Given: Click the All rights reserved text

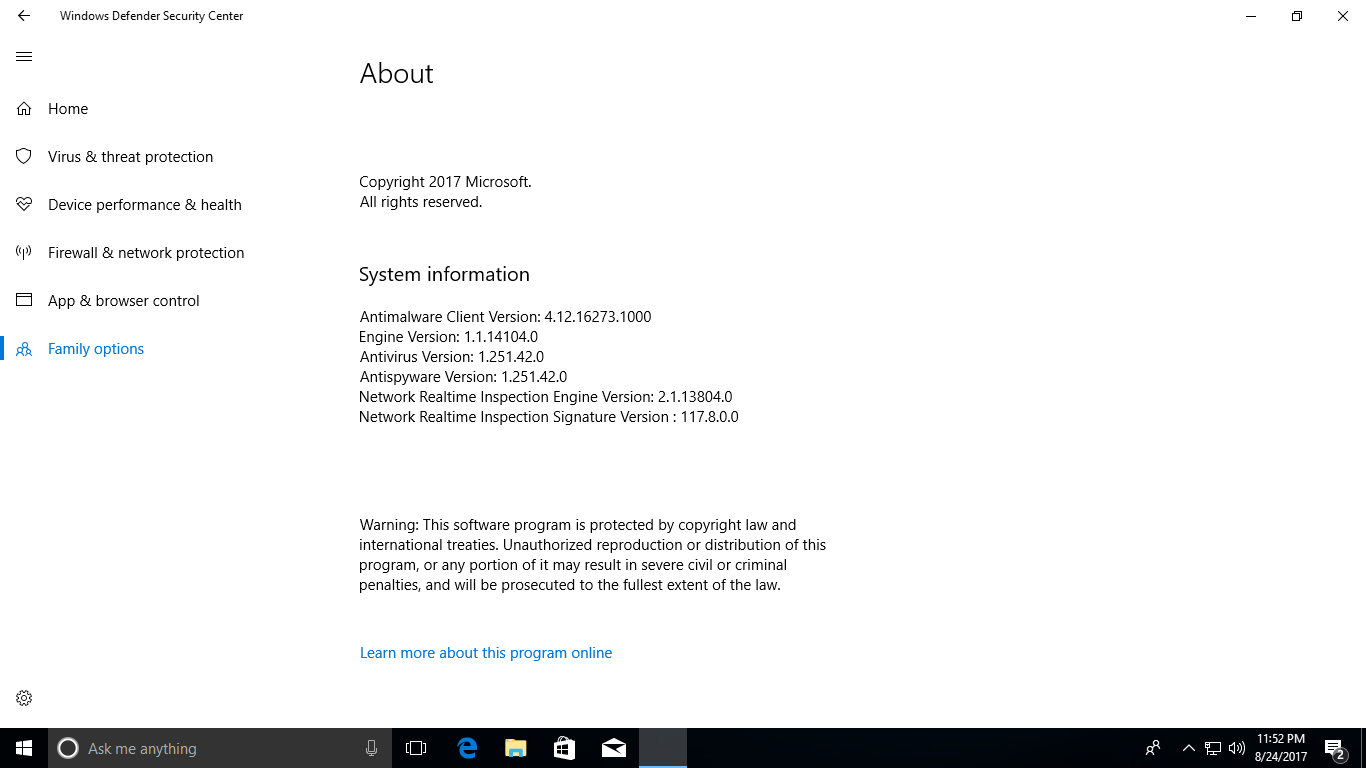Looking at the screenshot, I should [x=421, y=202].
